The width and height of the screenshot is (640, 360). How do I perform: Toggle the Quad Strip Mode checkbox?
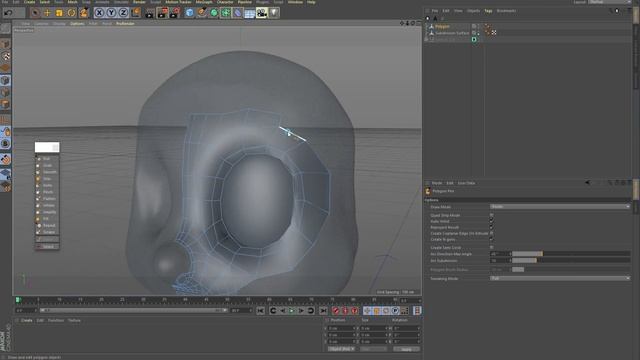point(491,215)
